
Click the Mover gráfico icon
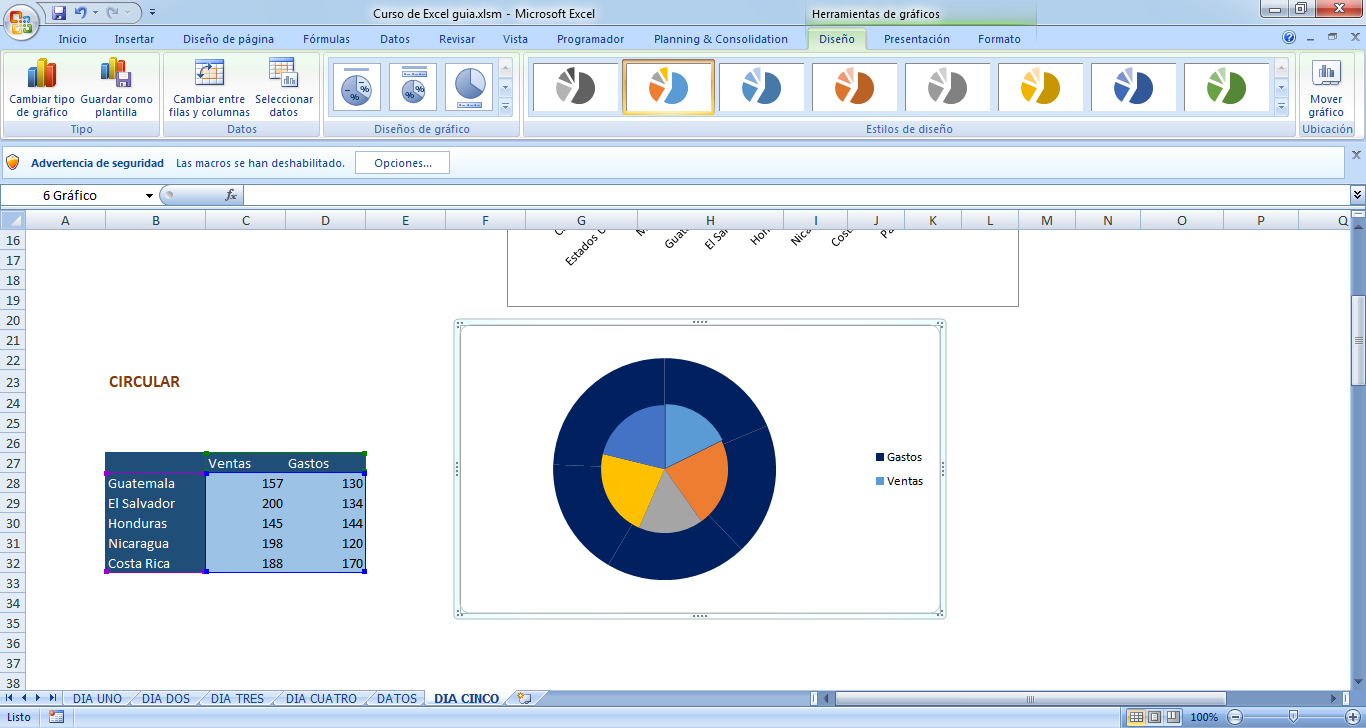pos(1326,88)
